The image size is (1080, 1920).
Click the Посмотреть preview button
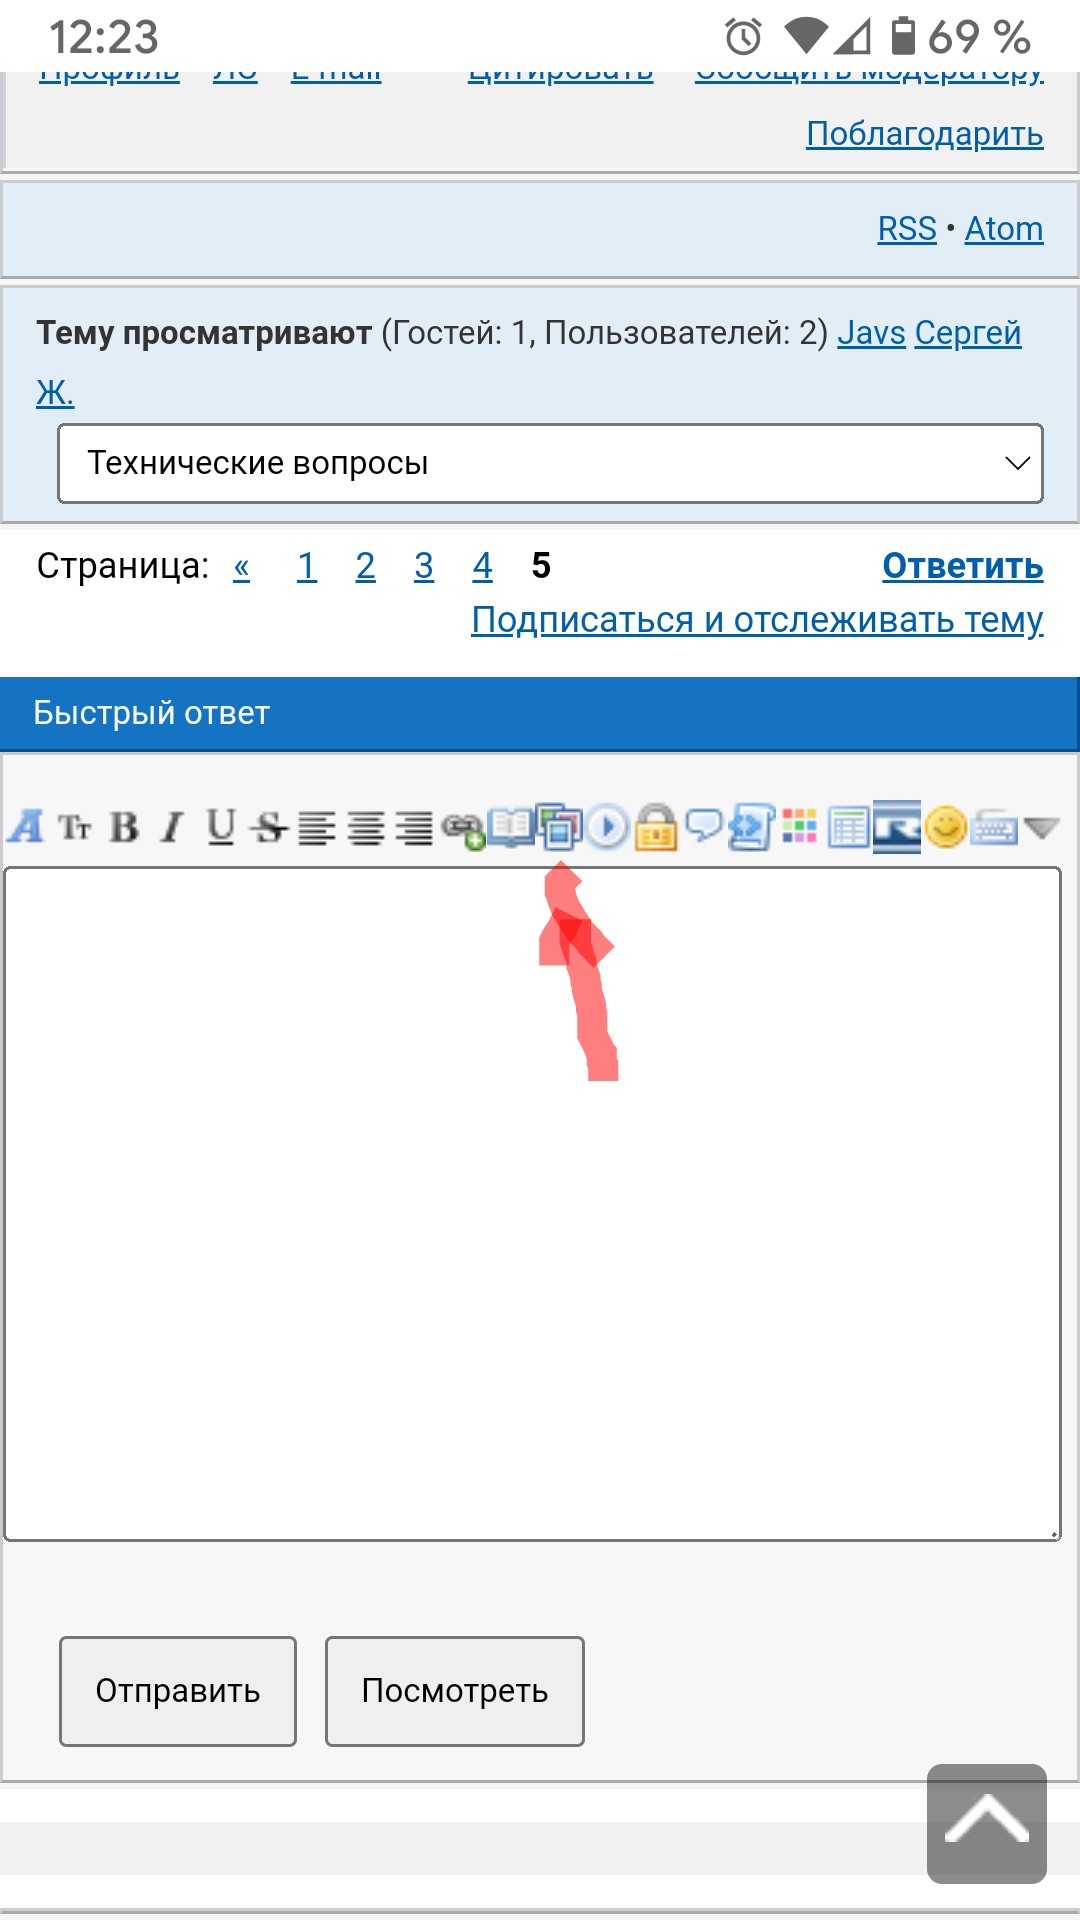[454, 1691]
